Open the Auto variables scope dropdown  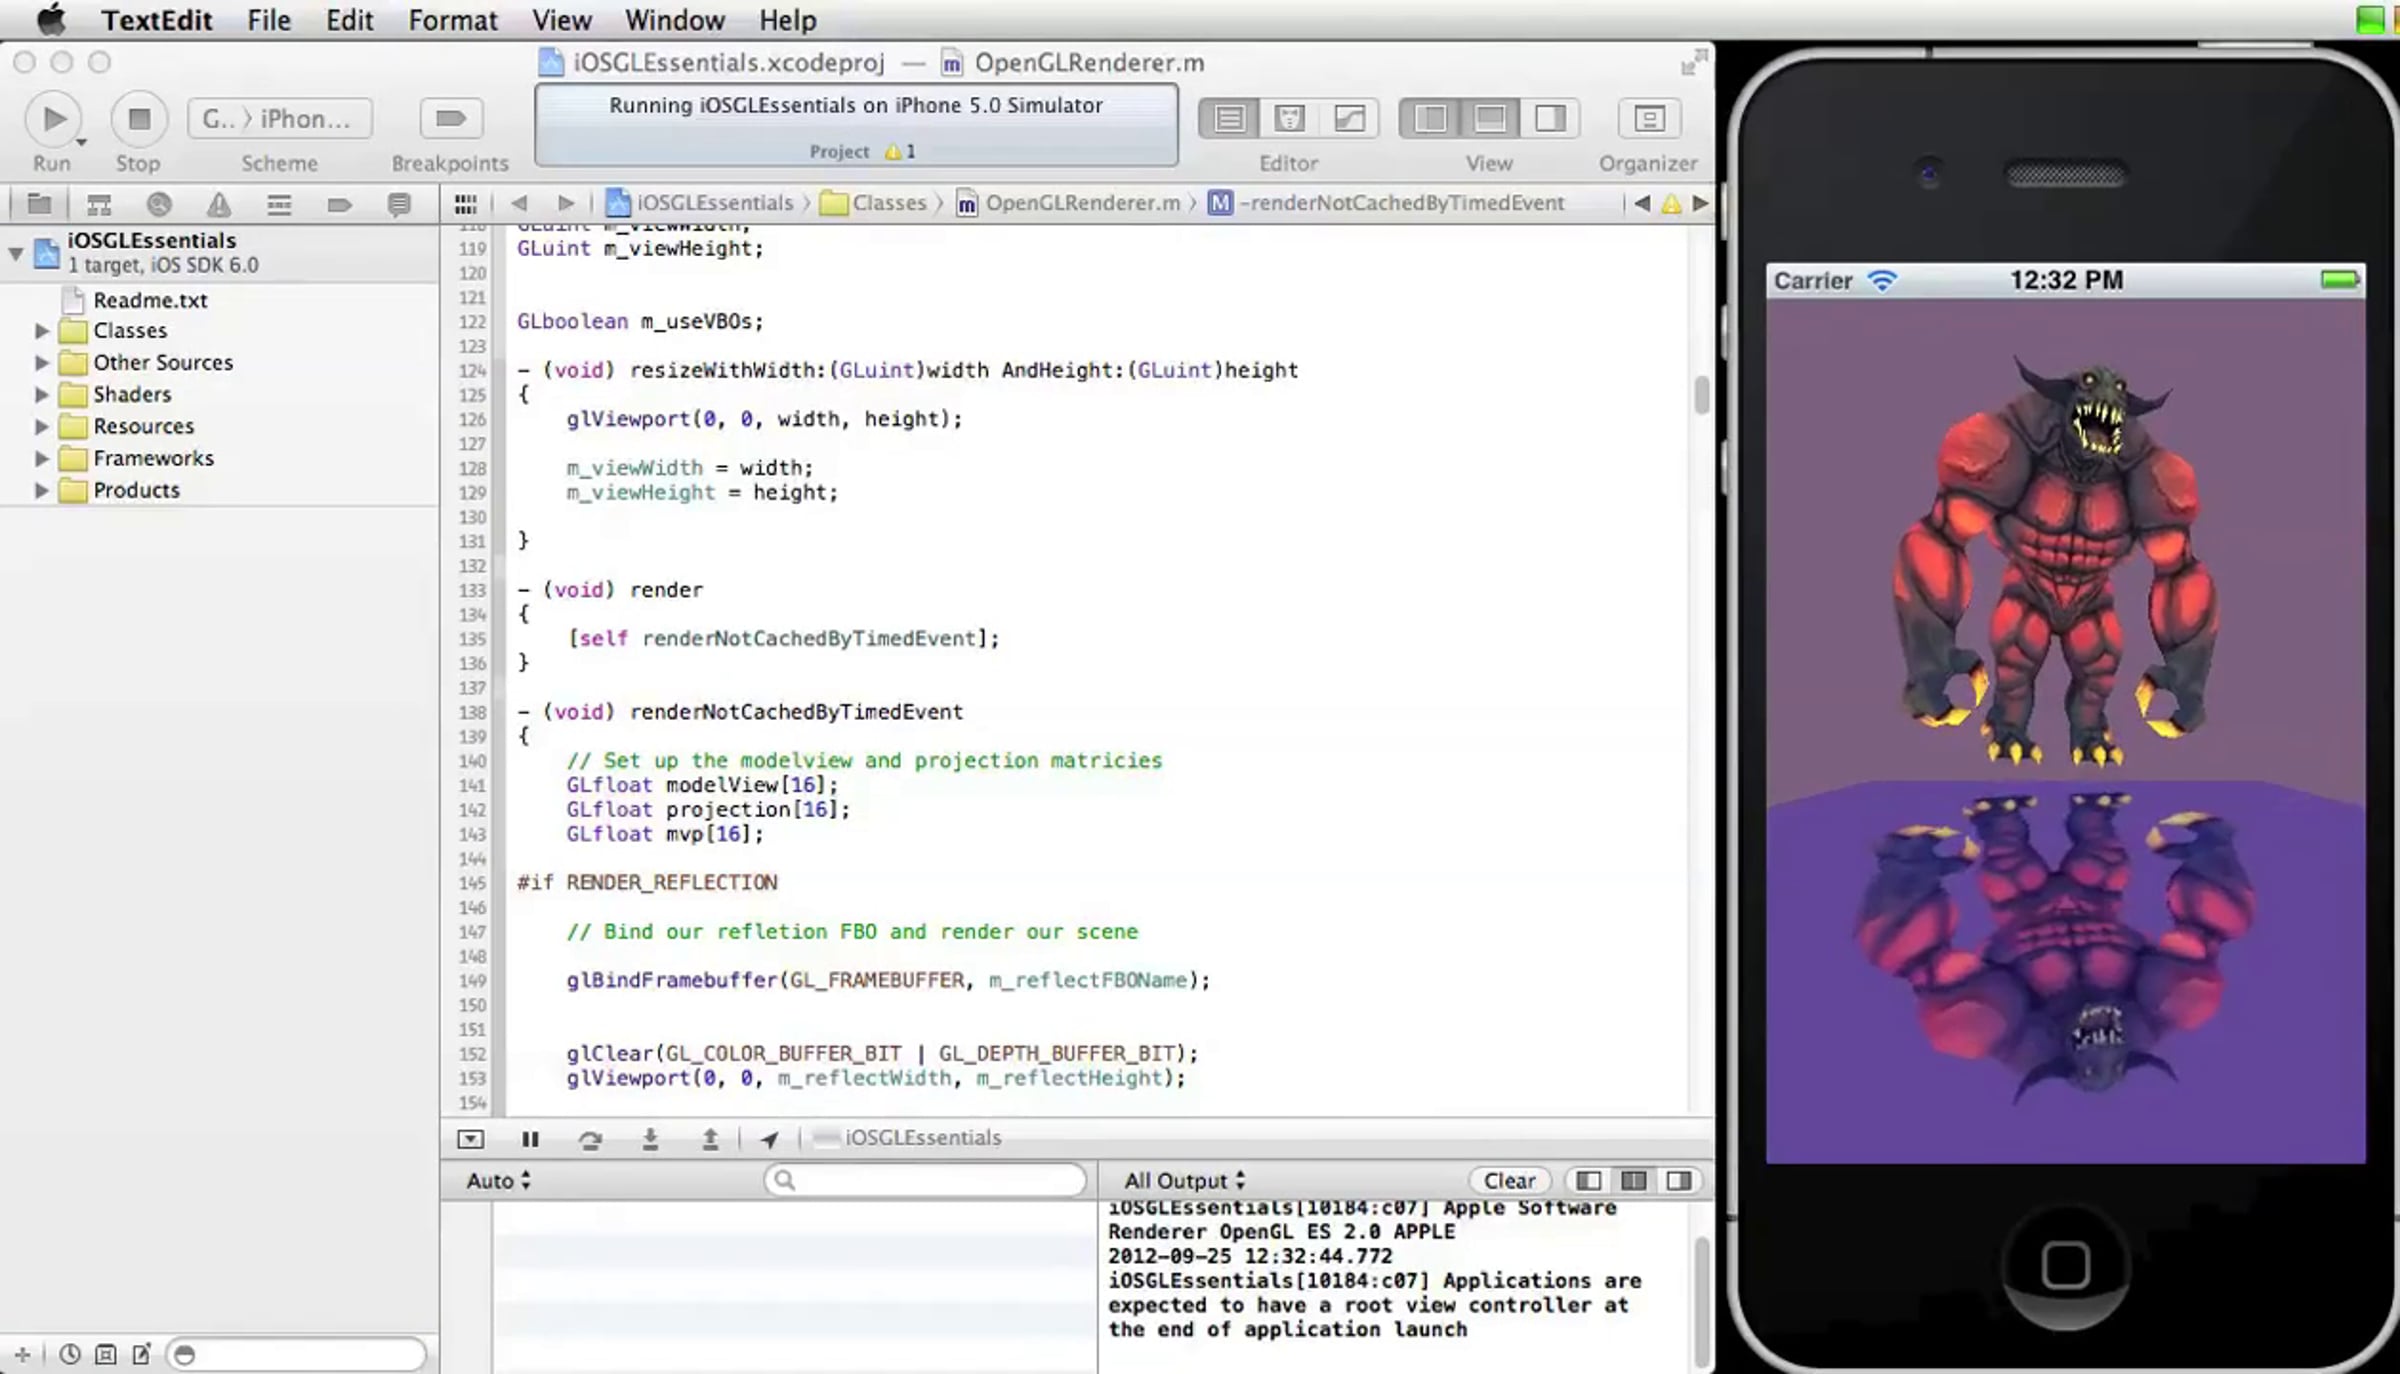tap(498, 1181)
